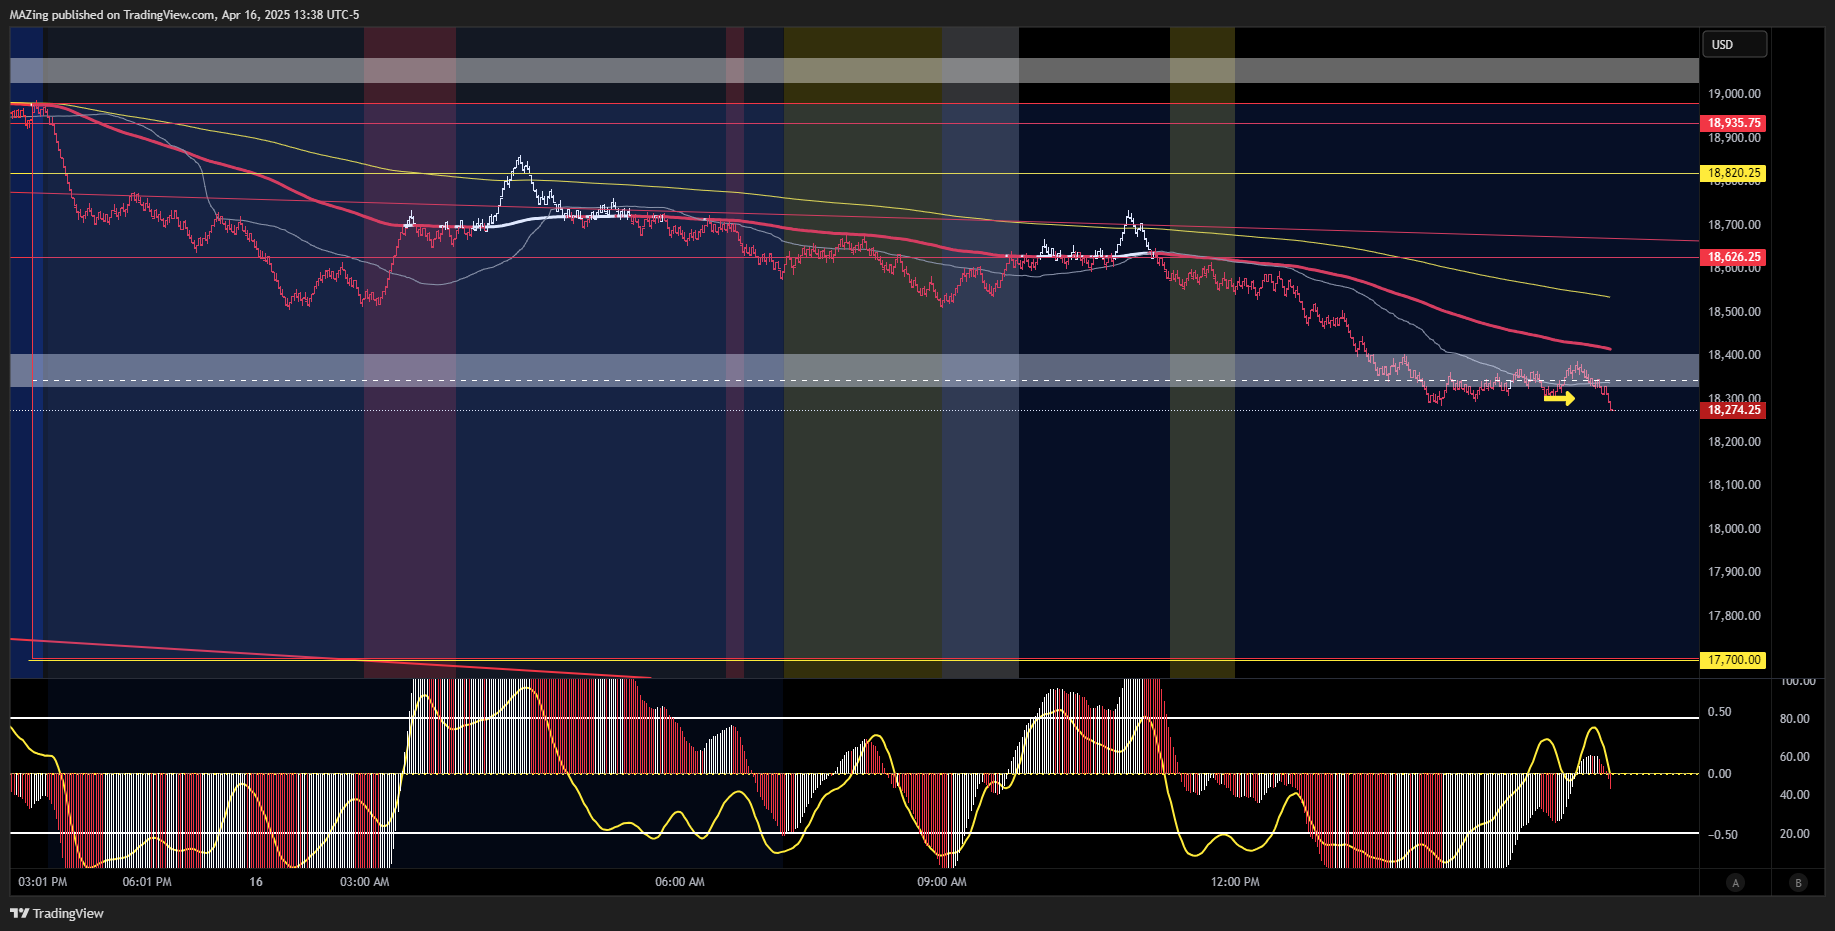This screenshot has height=931, width=1835.
Task: Click the 18,500.00 price axis value
Action: tap(1734, 312)
